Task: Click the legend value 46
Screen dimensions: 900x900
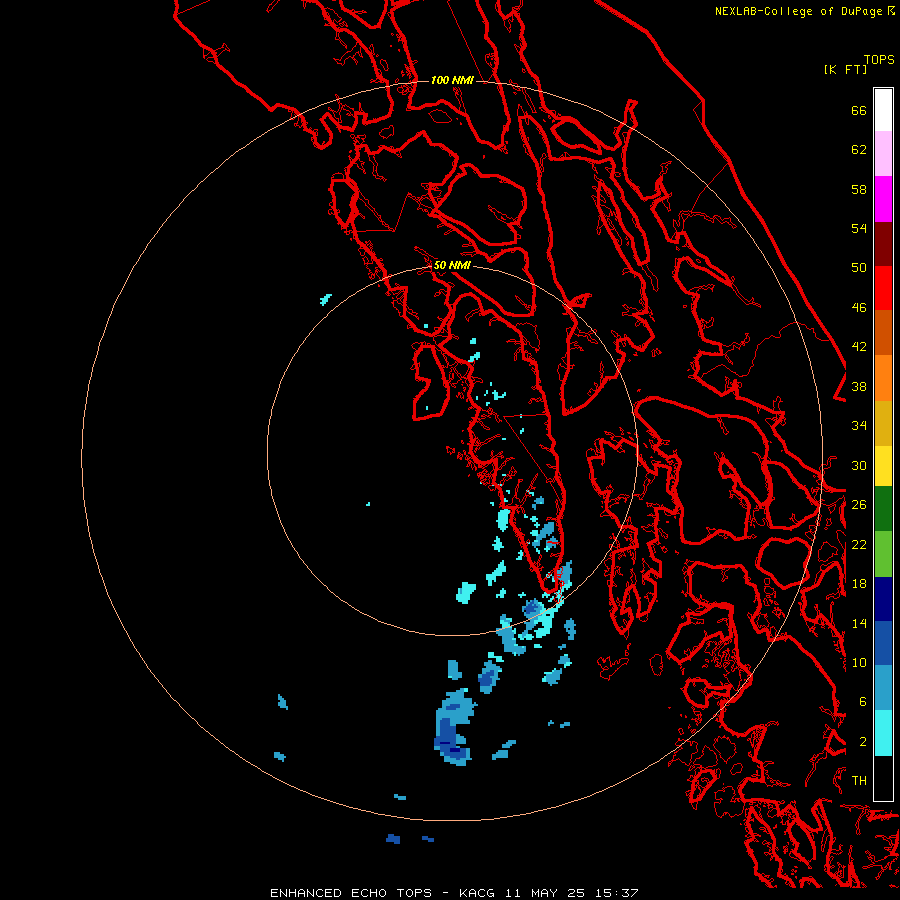Action: (859, 308)
